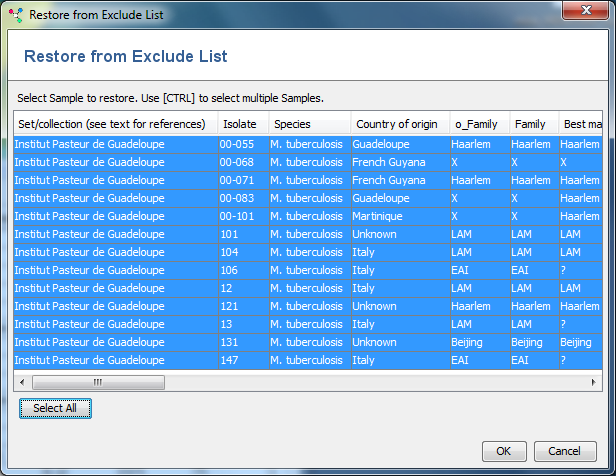
Task: Select the row for isolate 147
Action: (240, 360)
